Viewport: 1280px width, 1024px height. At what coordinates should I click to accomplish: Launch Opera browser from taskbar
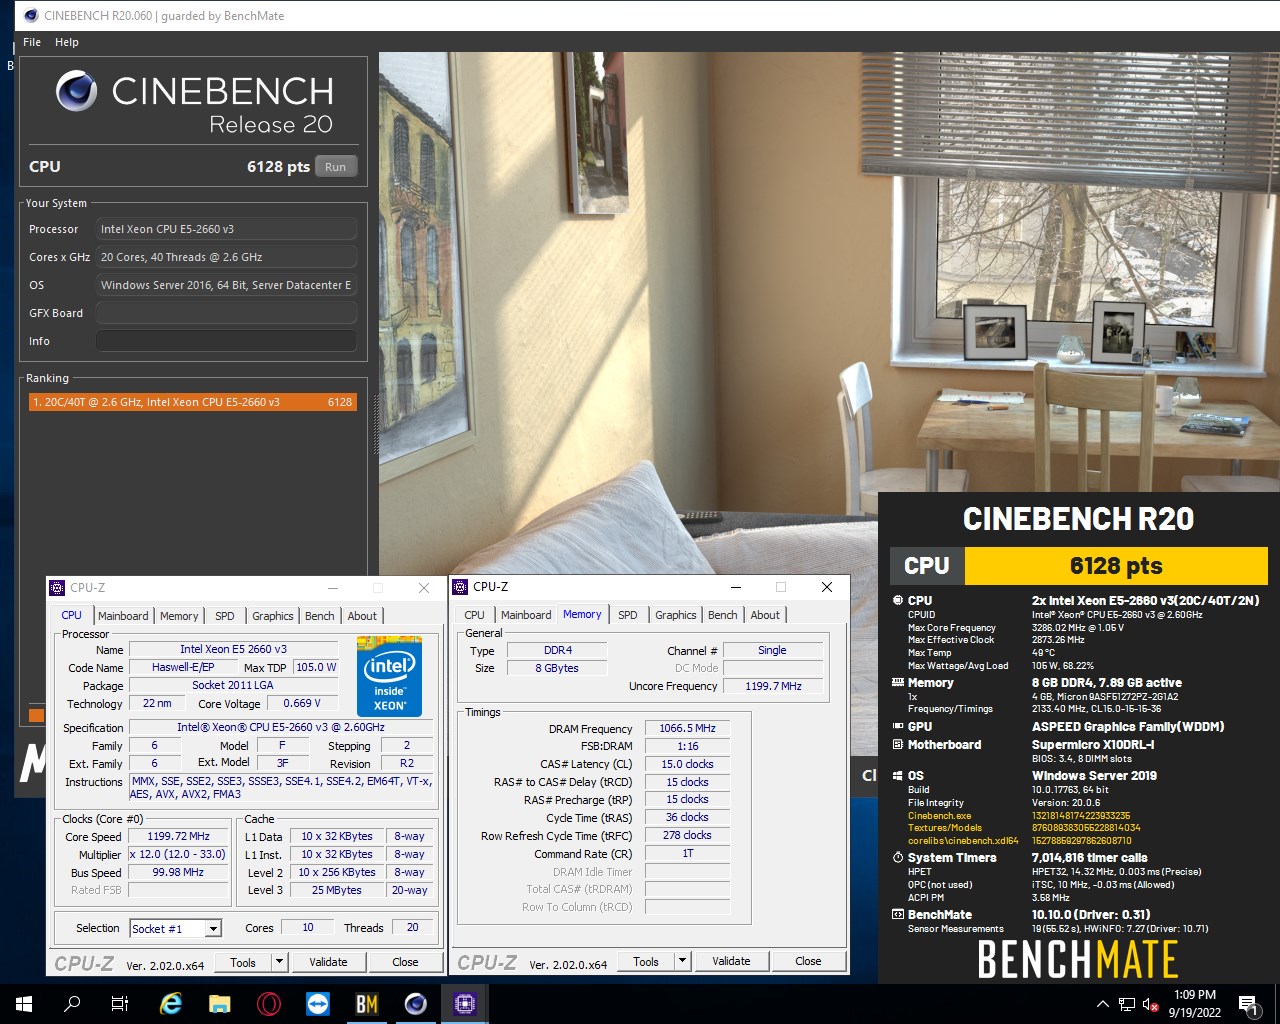click(268, 1004)
